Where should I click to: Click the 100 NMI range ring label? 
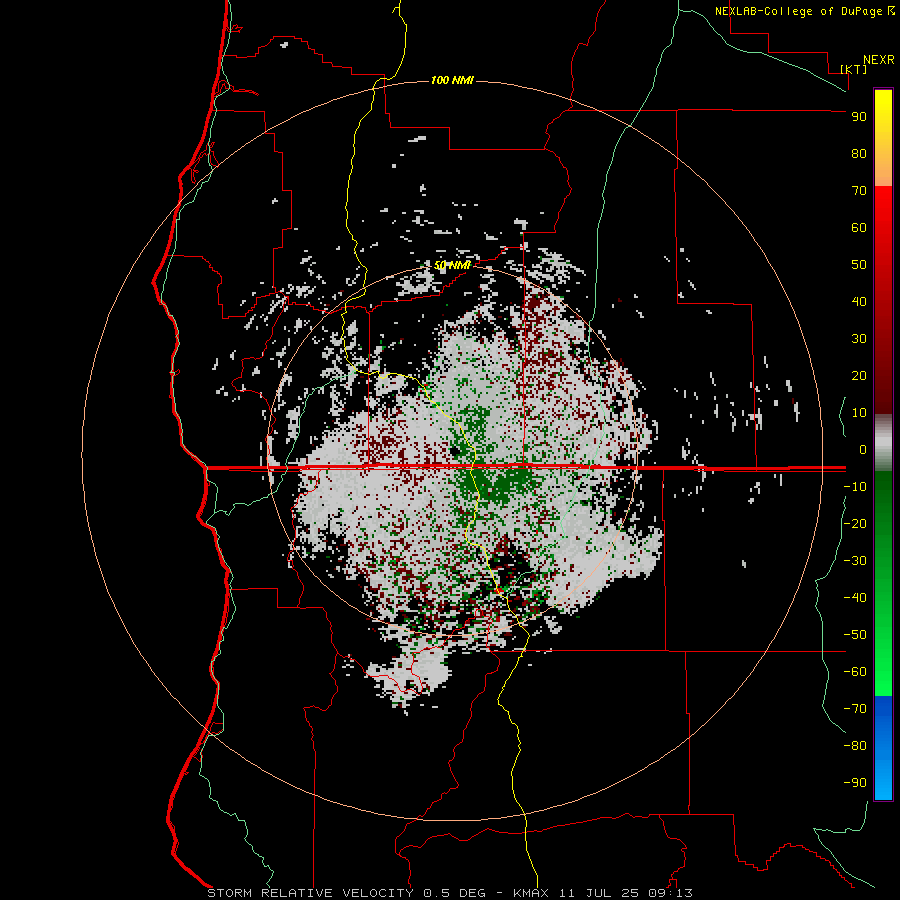(x=452, y=80)
